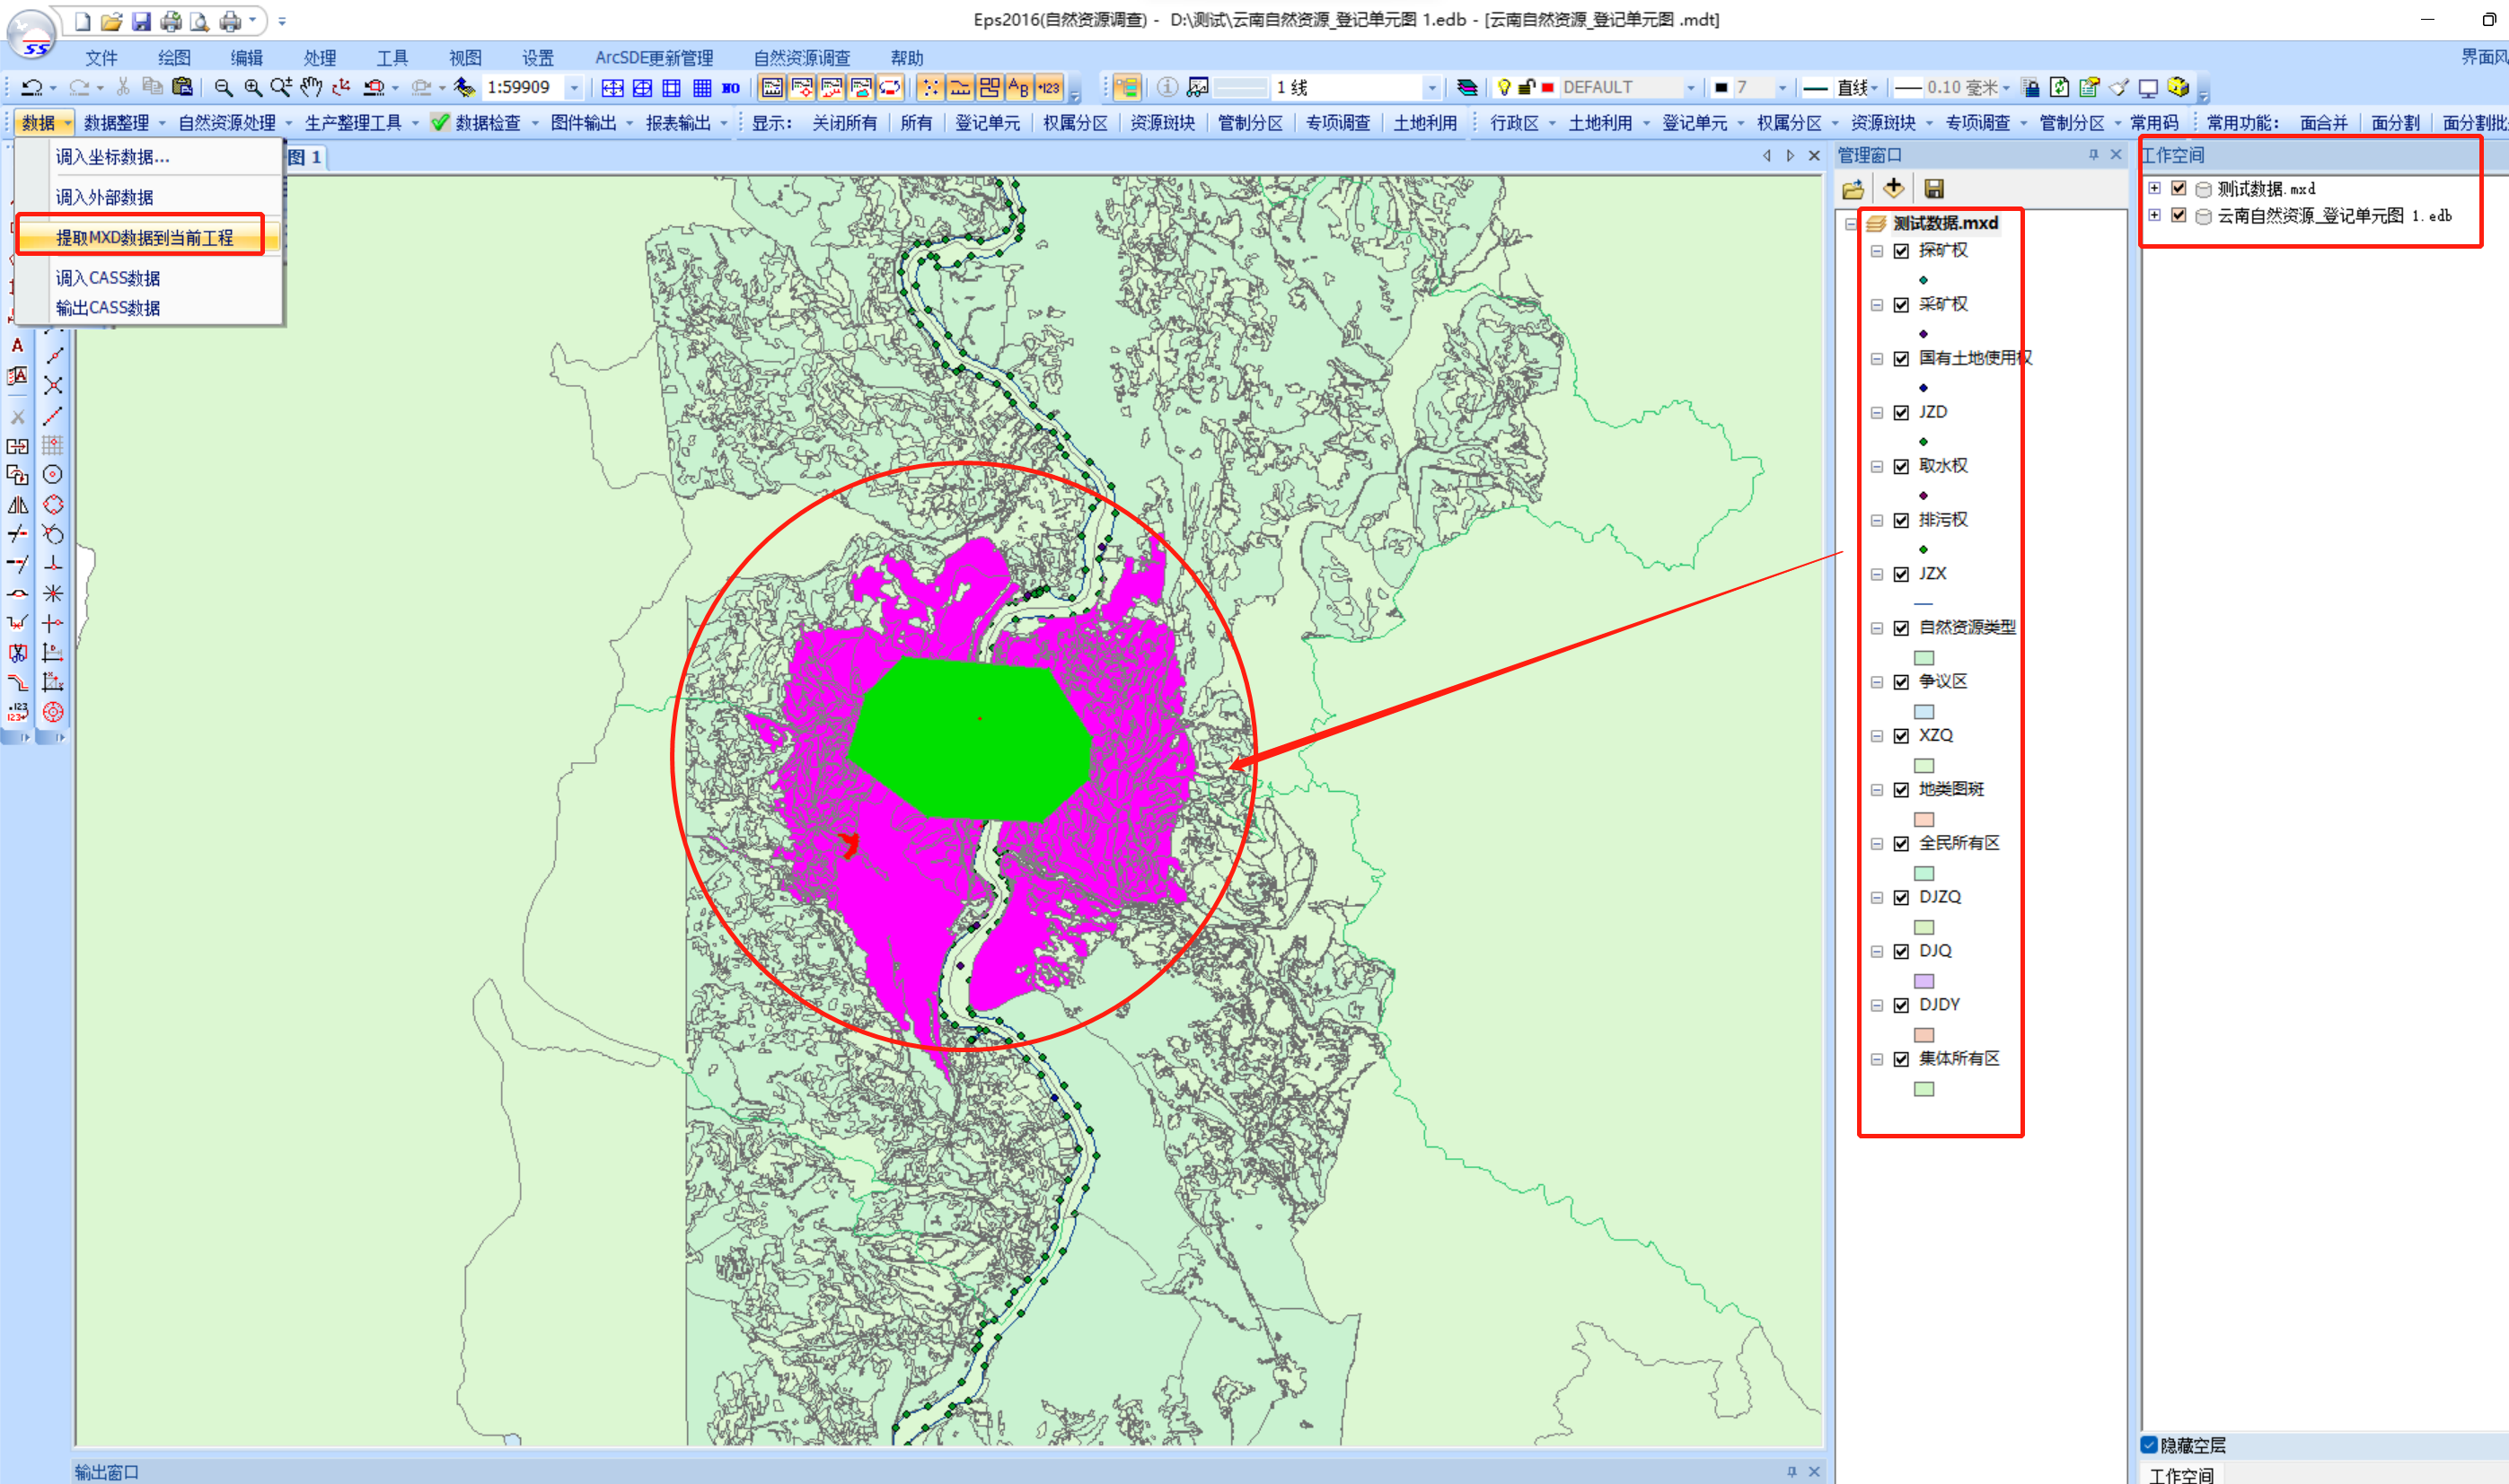Click the AB text annotation toolbar icon
Viewport: 2509px width, 1484px height.
click(x=1018, y=88)
